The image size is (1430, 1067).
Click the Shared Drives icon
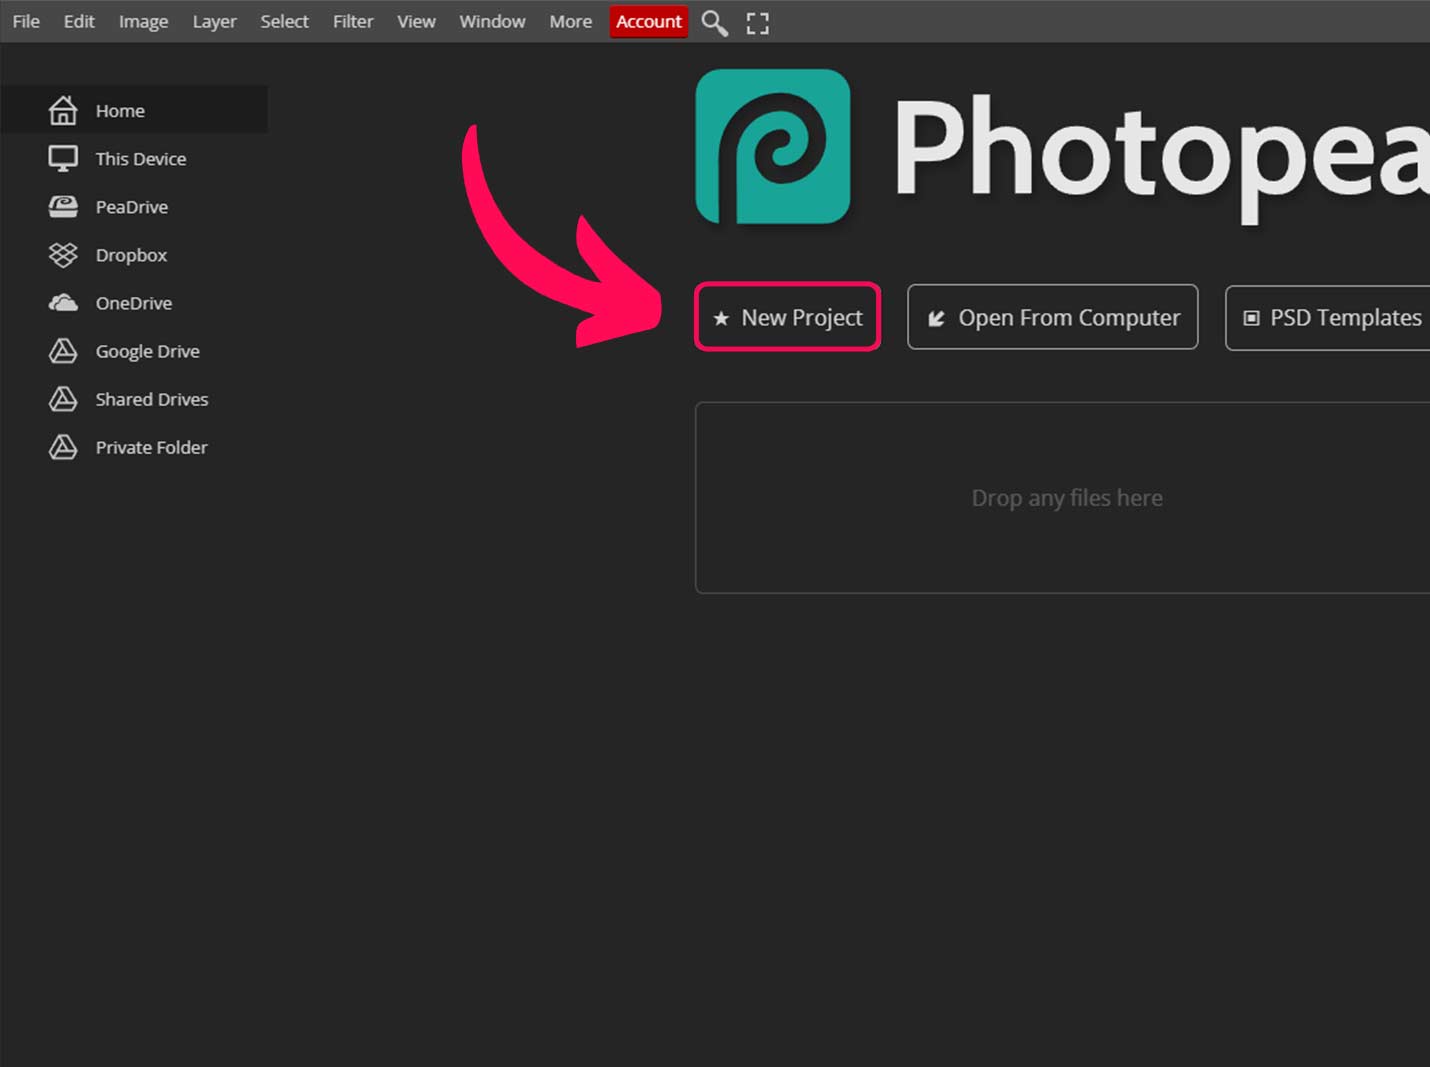pyautogui.click(x=63, y=399)
